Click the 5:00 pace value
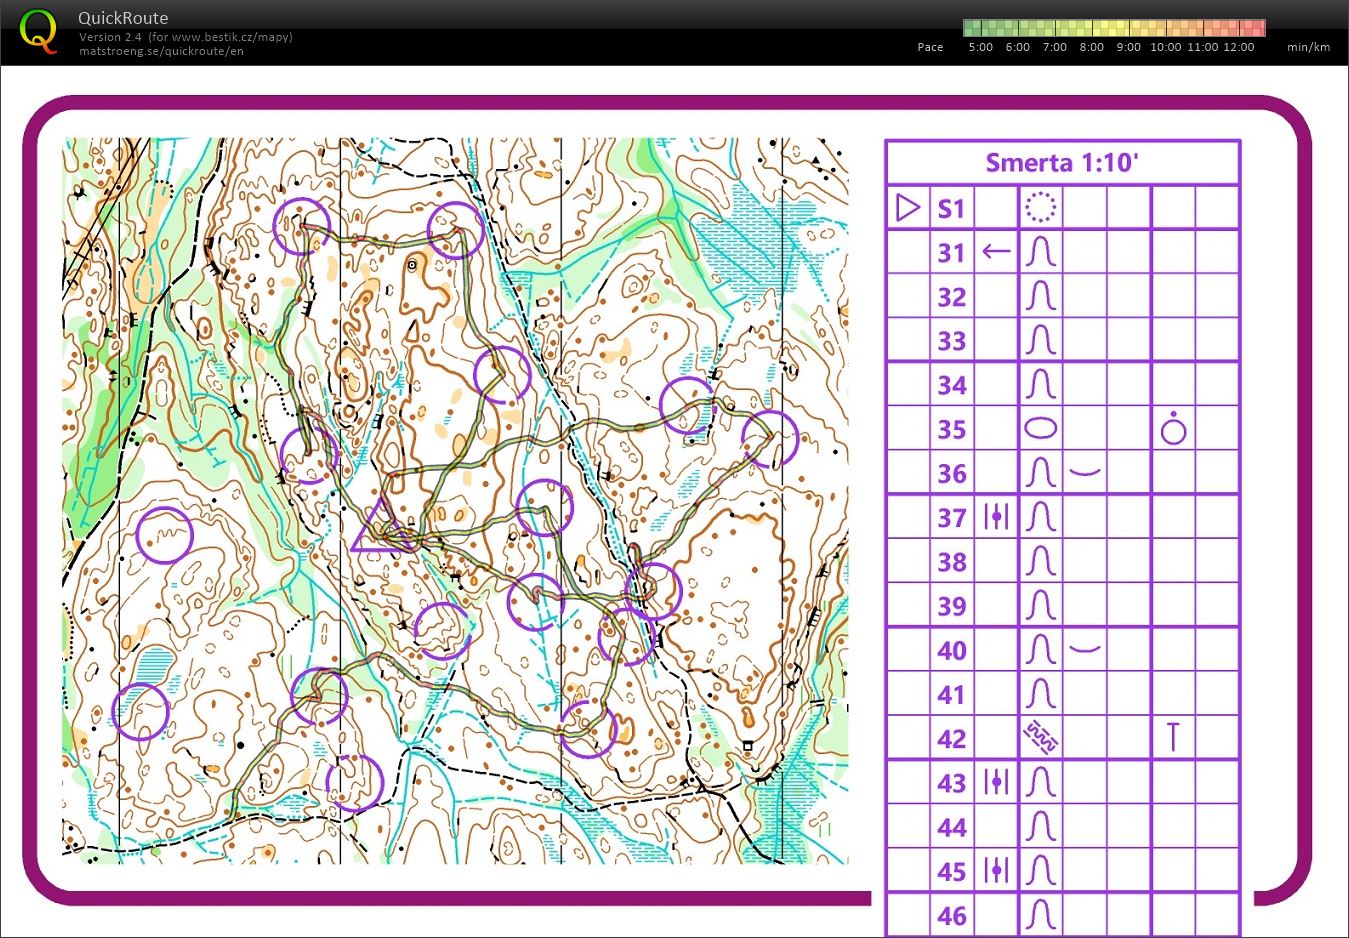This screenshot has height=938, width=1349. point(981,47)
